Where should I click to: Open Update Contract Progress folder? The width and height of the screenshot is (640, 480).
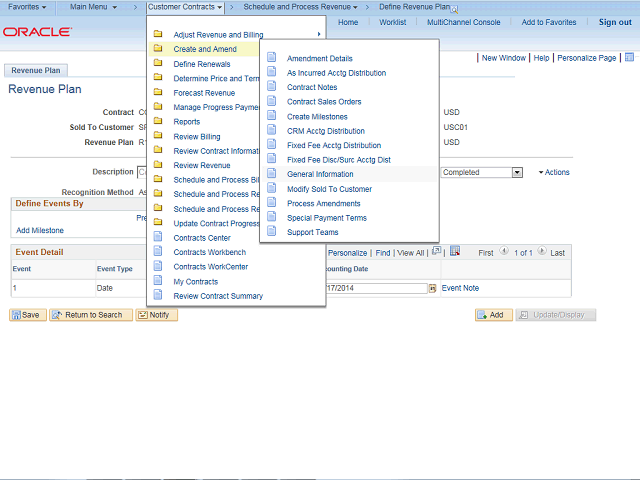pyautogui.click(x=216, y=223)
